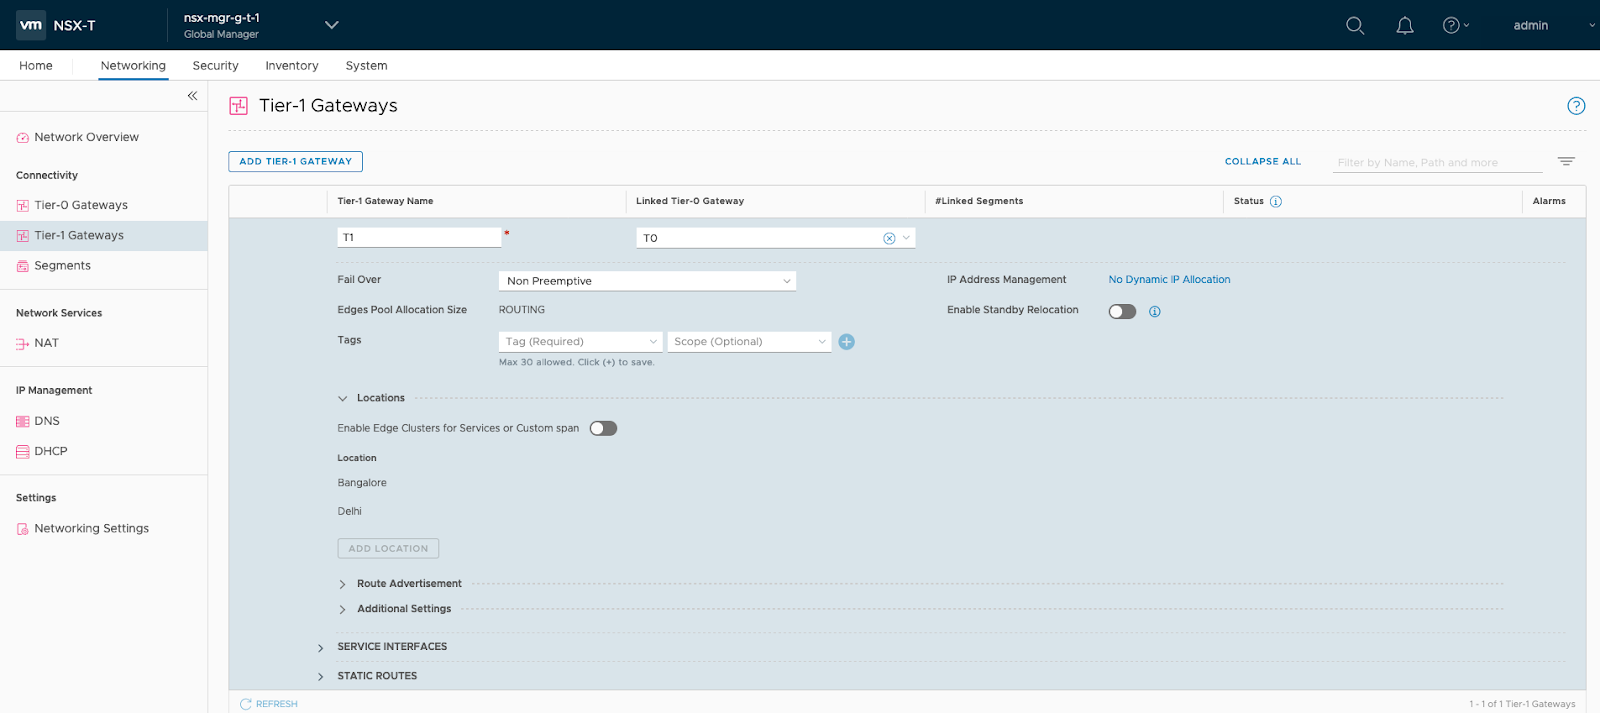Open the filter lines icon at top right
This screenshot has height=713, width=1600.
1566,161
